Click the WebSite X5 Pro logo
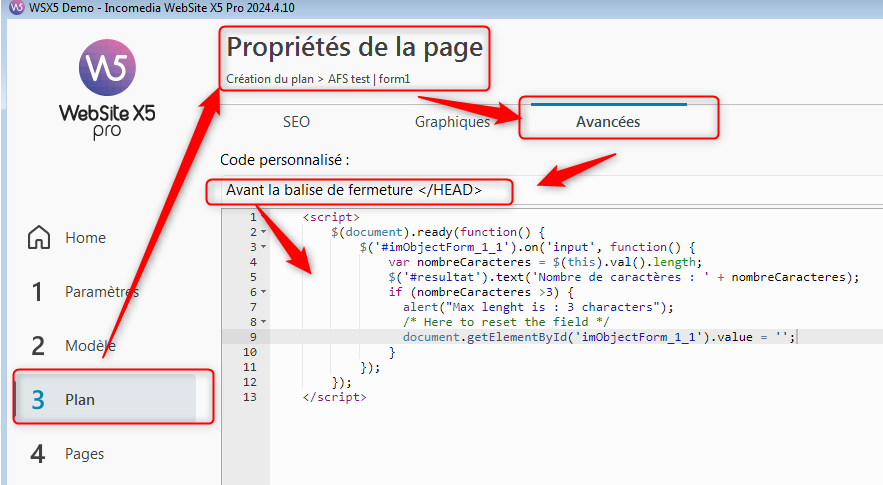The width and height of the screenshot is (883, 485). [x=107, y=89]
